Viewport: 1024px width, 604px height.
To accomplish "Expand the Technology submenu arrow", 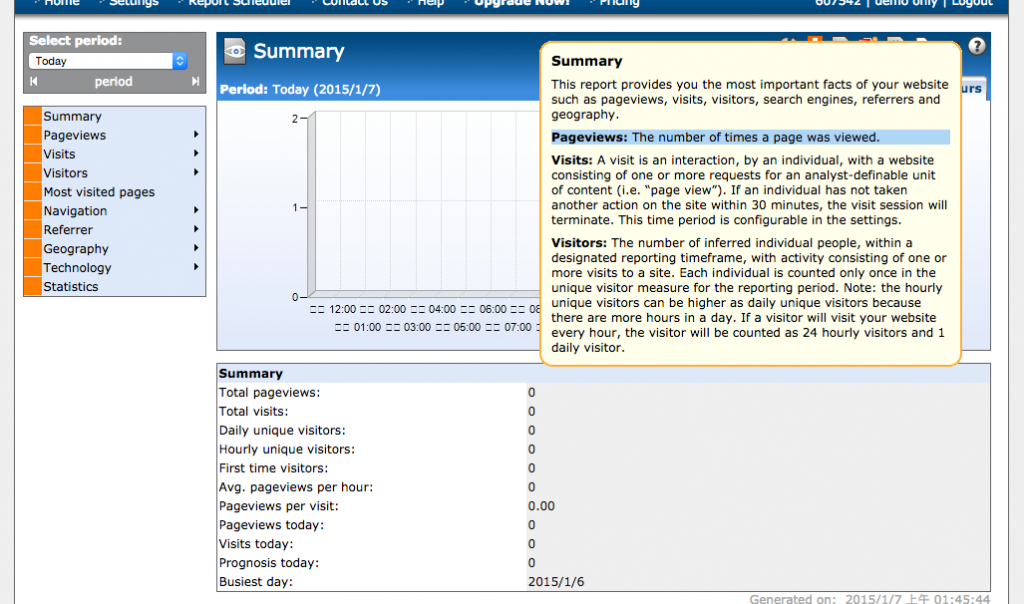I will coord(196,268).
